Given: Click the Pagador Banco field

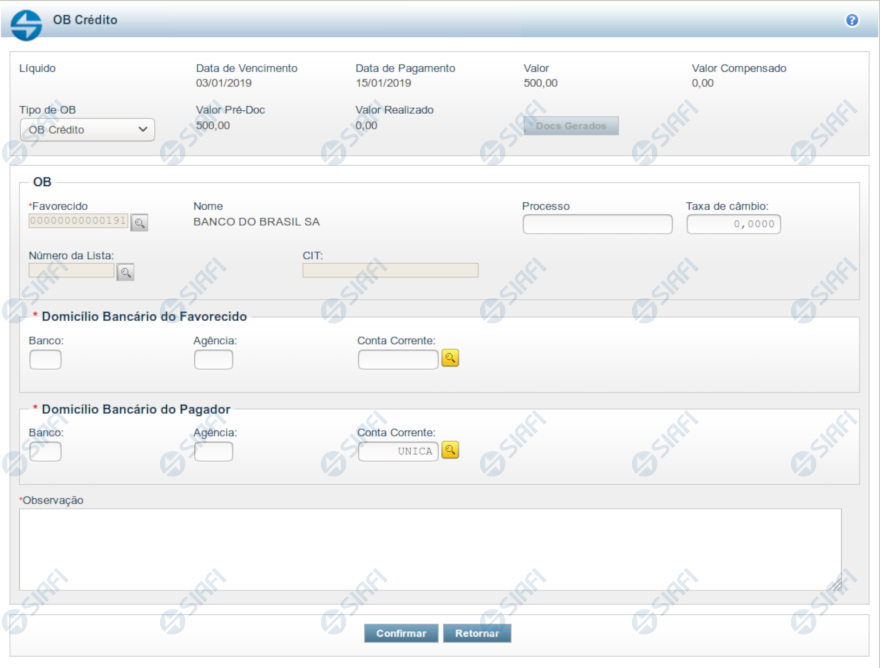Looking at the screenshot, I should (x=45, y=451).
